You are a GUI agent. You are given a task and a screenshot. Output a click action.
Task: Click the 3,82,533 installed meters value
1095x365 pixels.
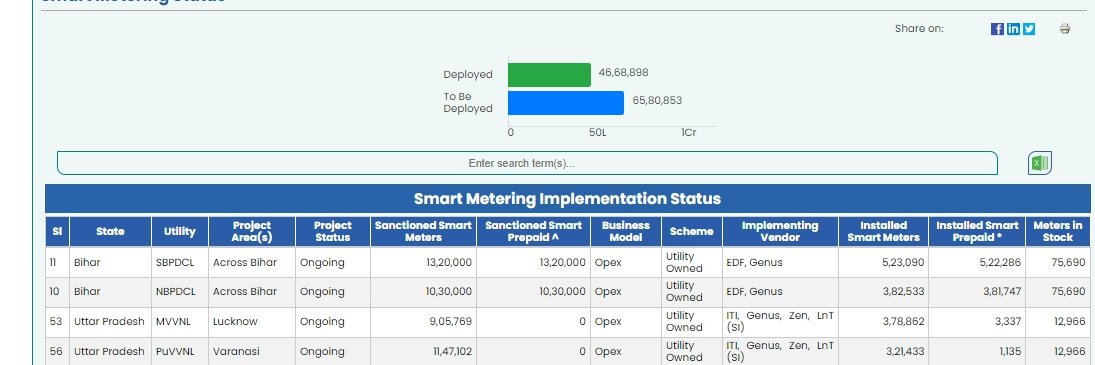[904, 292]
